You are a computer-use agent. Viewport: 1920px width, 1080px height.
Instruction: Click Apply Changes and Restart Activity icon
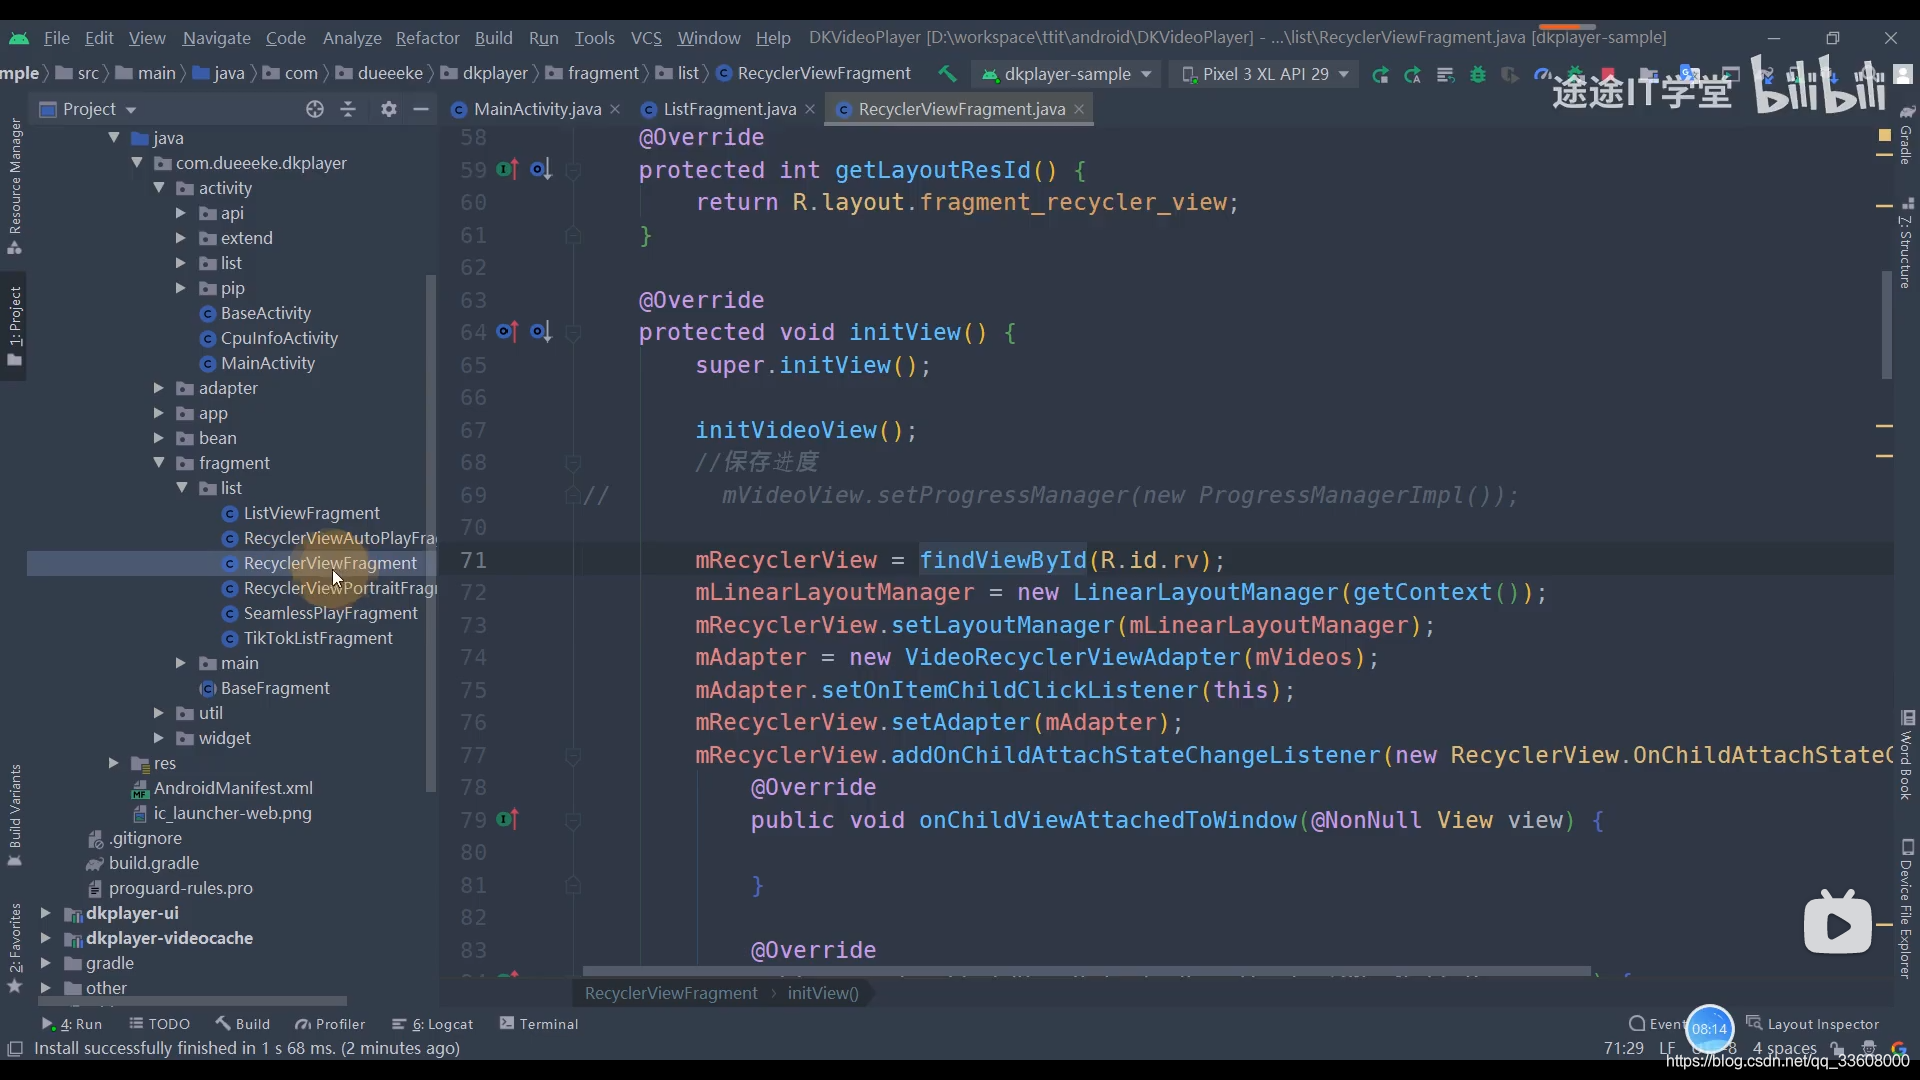(x=1412, y=75)
